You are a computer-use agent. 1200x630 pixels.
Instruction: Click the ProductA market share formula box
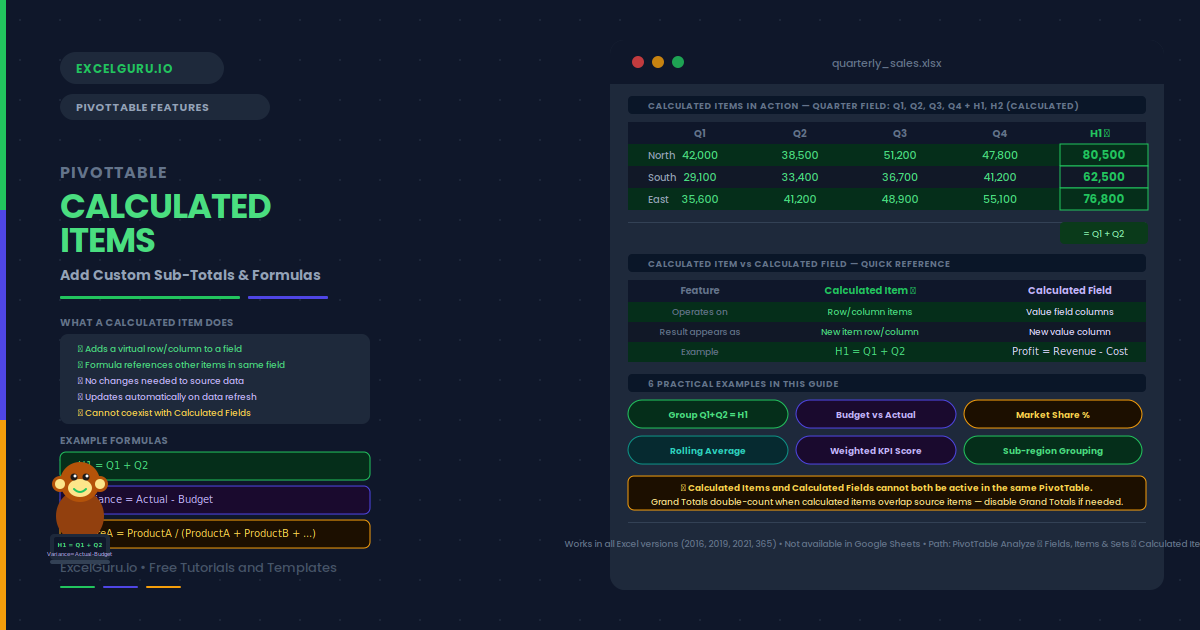coord(215,534)
